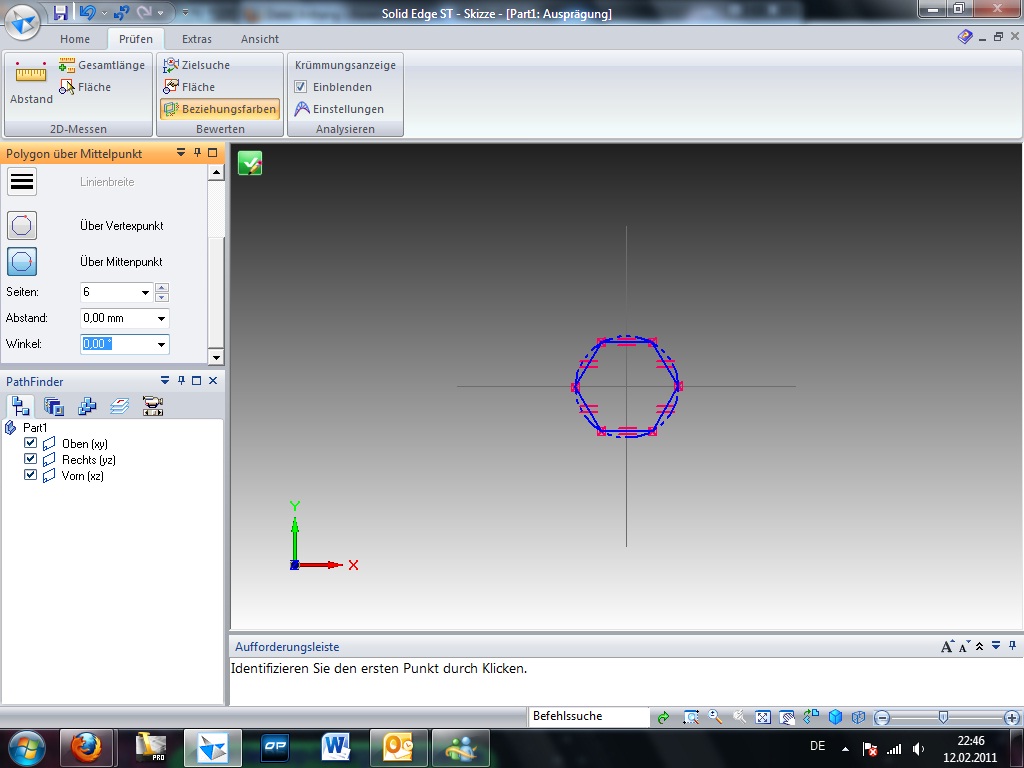Activate the zoom magnifier tool
Screen dimensions: 1024x768
pos(715,717)
